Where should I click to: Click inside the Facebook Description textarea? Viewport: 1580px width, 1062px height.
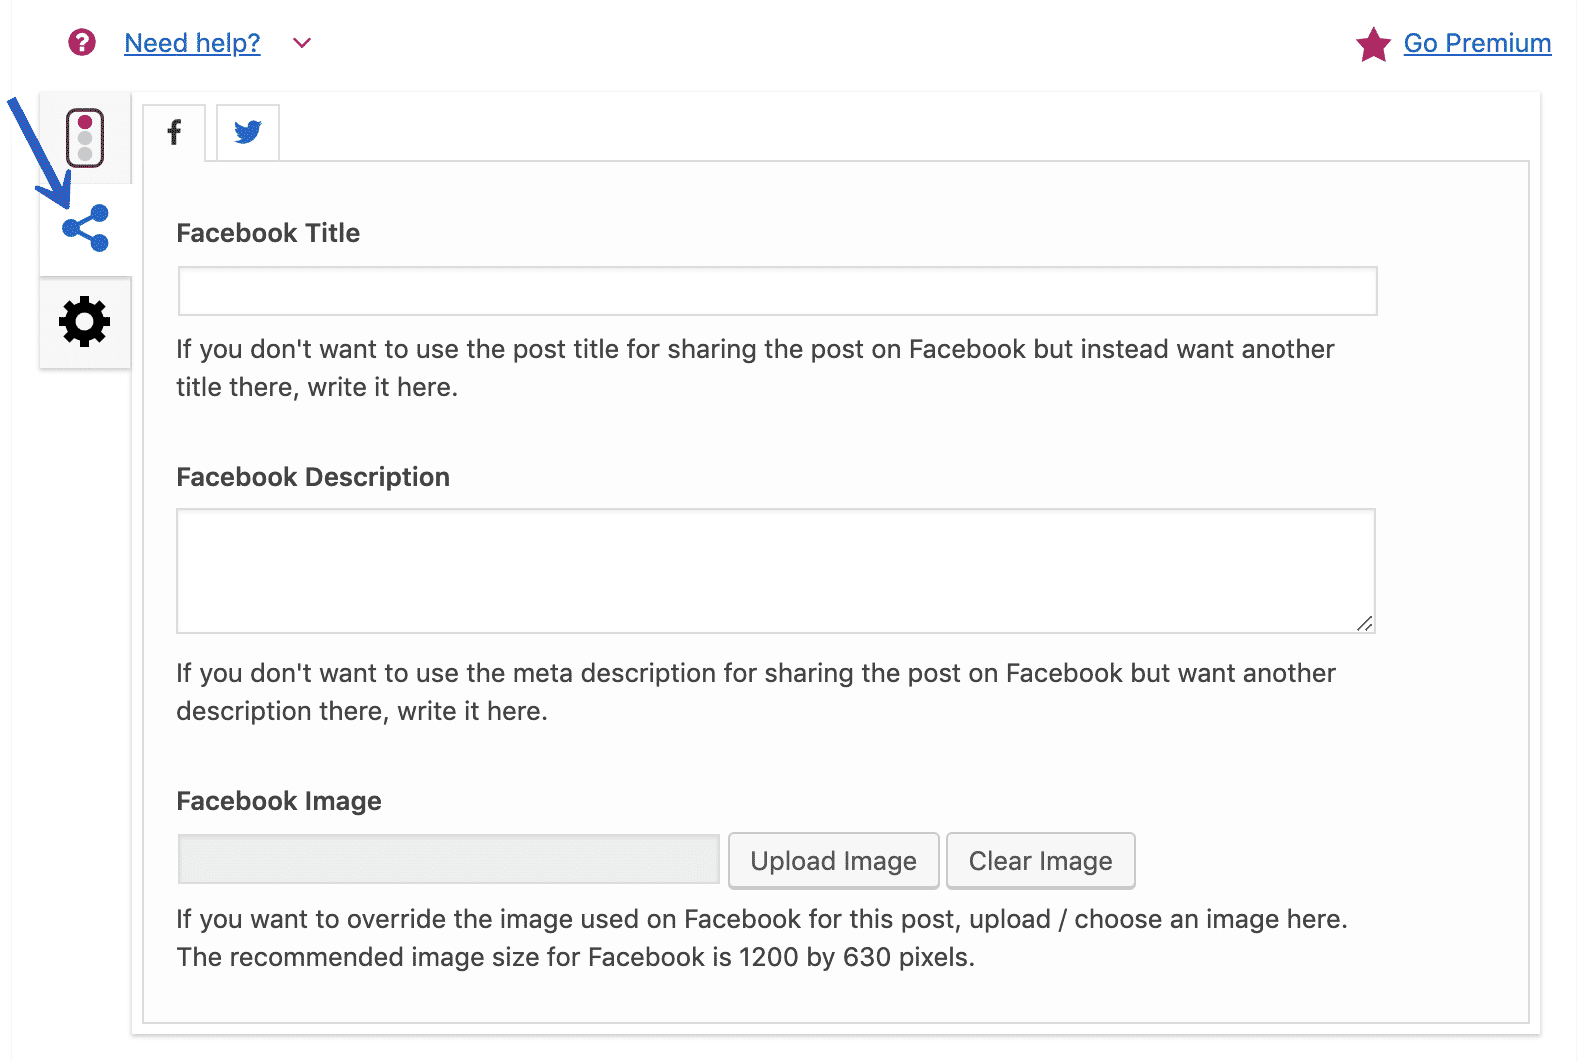pos(775,570)
